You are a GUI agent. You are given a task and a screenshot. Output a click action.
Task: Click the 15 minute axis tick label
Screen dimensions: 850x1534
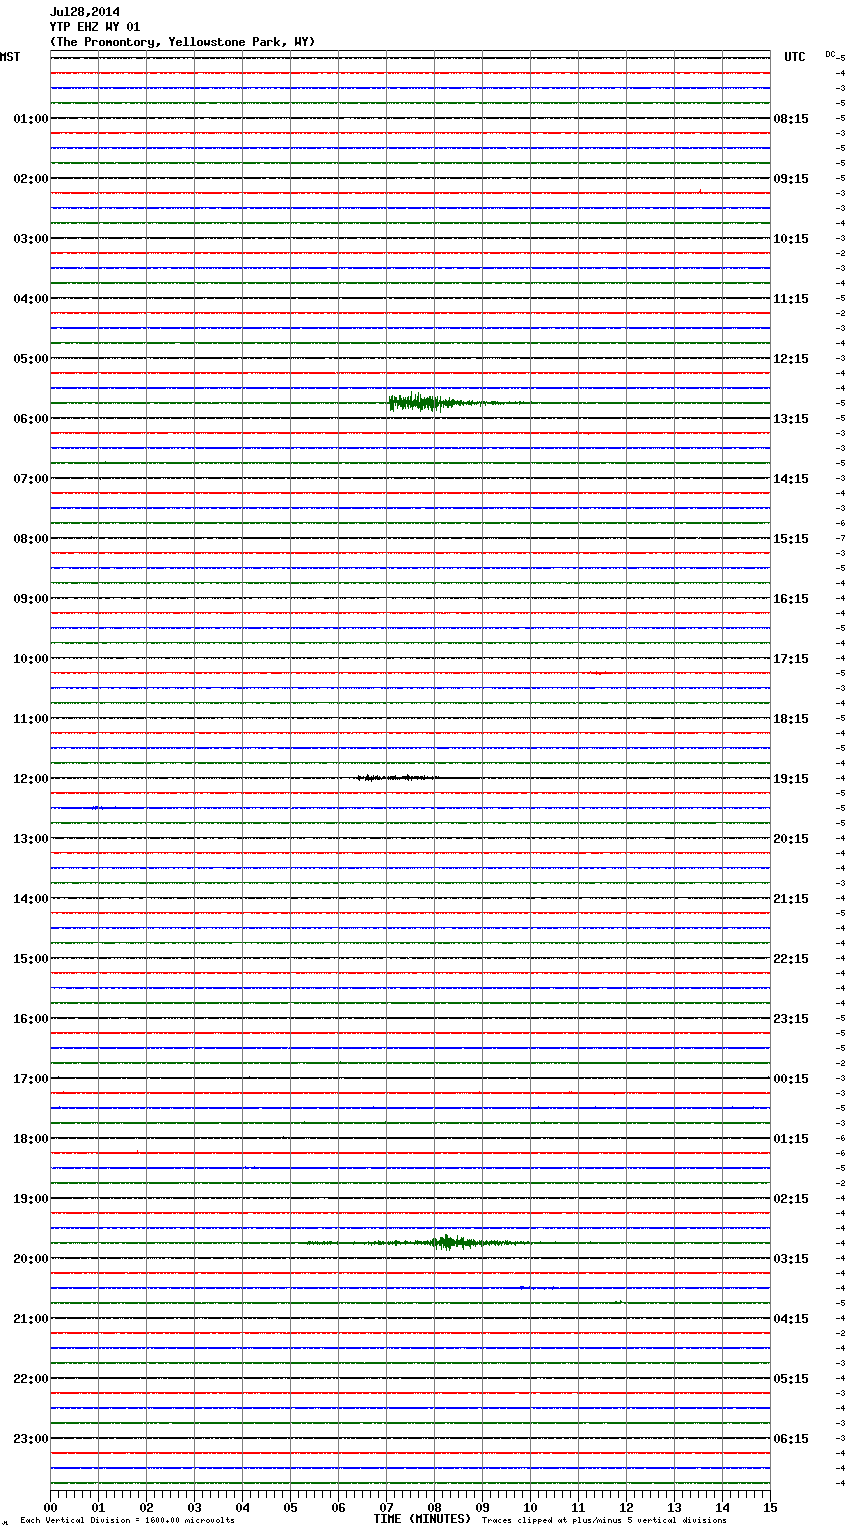(x=770, y=1507)
